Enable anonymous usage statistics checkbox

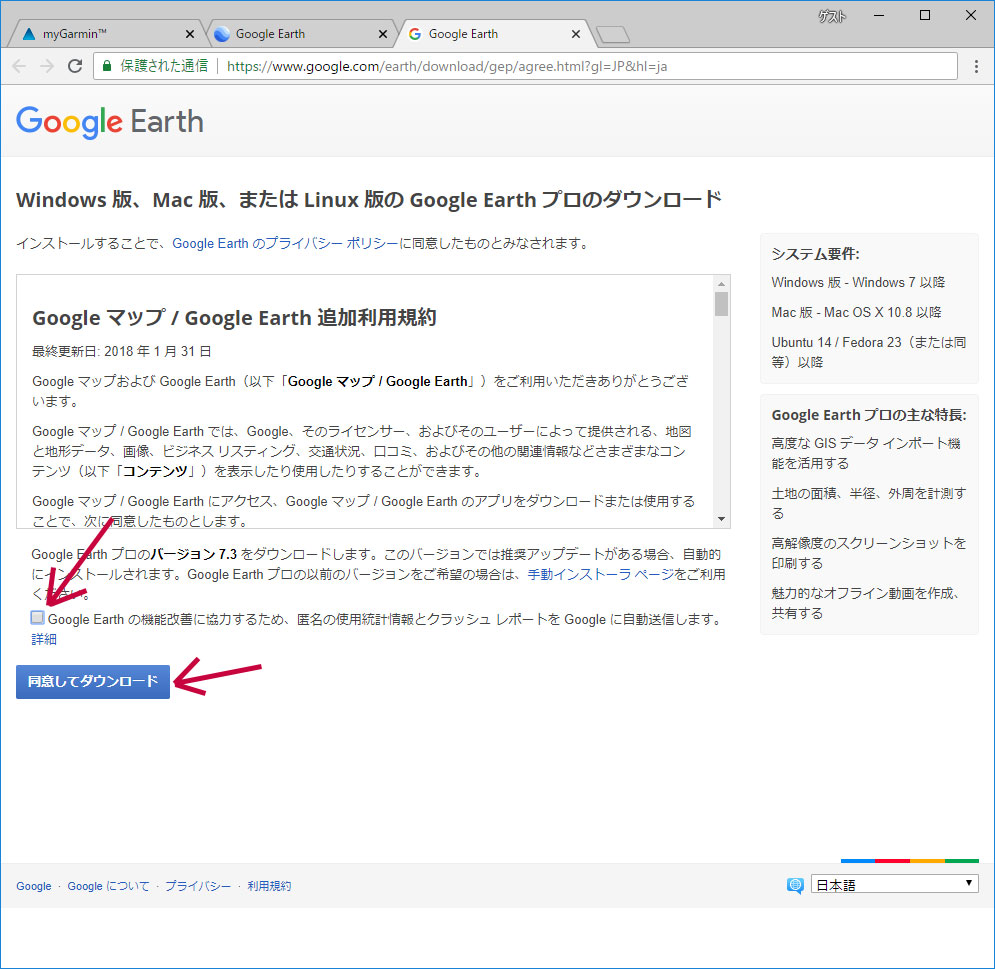[x=37, y=617]
